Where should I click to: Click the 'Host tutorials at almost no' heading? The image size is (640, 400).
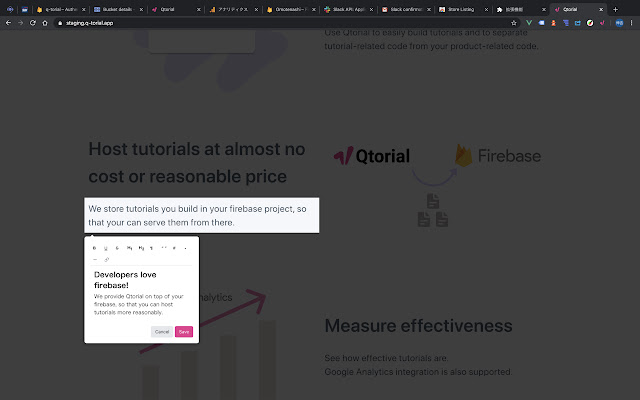tap(197, 162)
